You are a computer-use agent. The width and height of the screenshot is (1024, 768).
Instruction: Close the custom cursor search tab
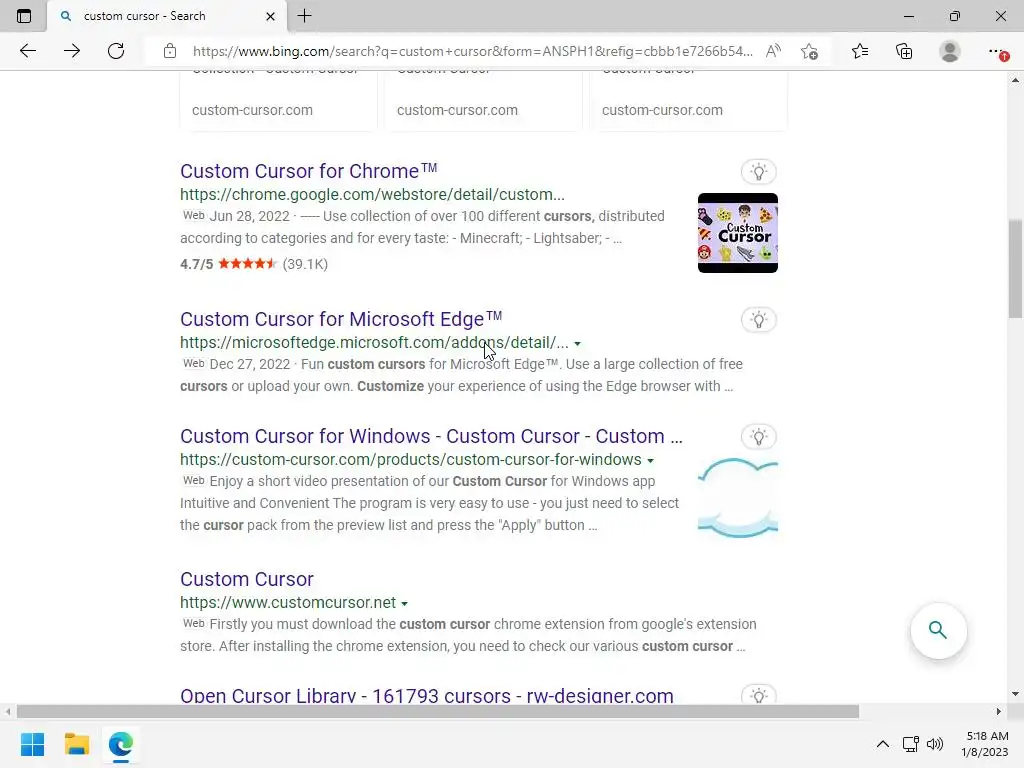(270, 16)
